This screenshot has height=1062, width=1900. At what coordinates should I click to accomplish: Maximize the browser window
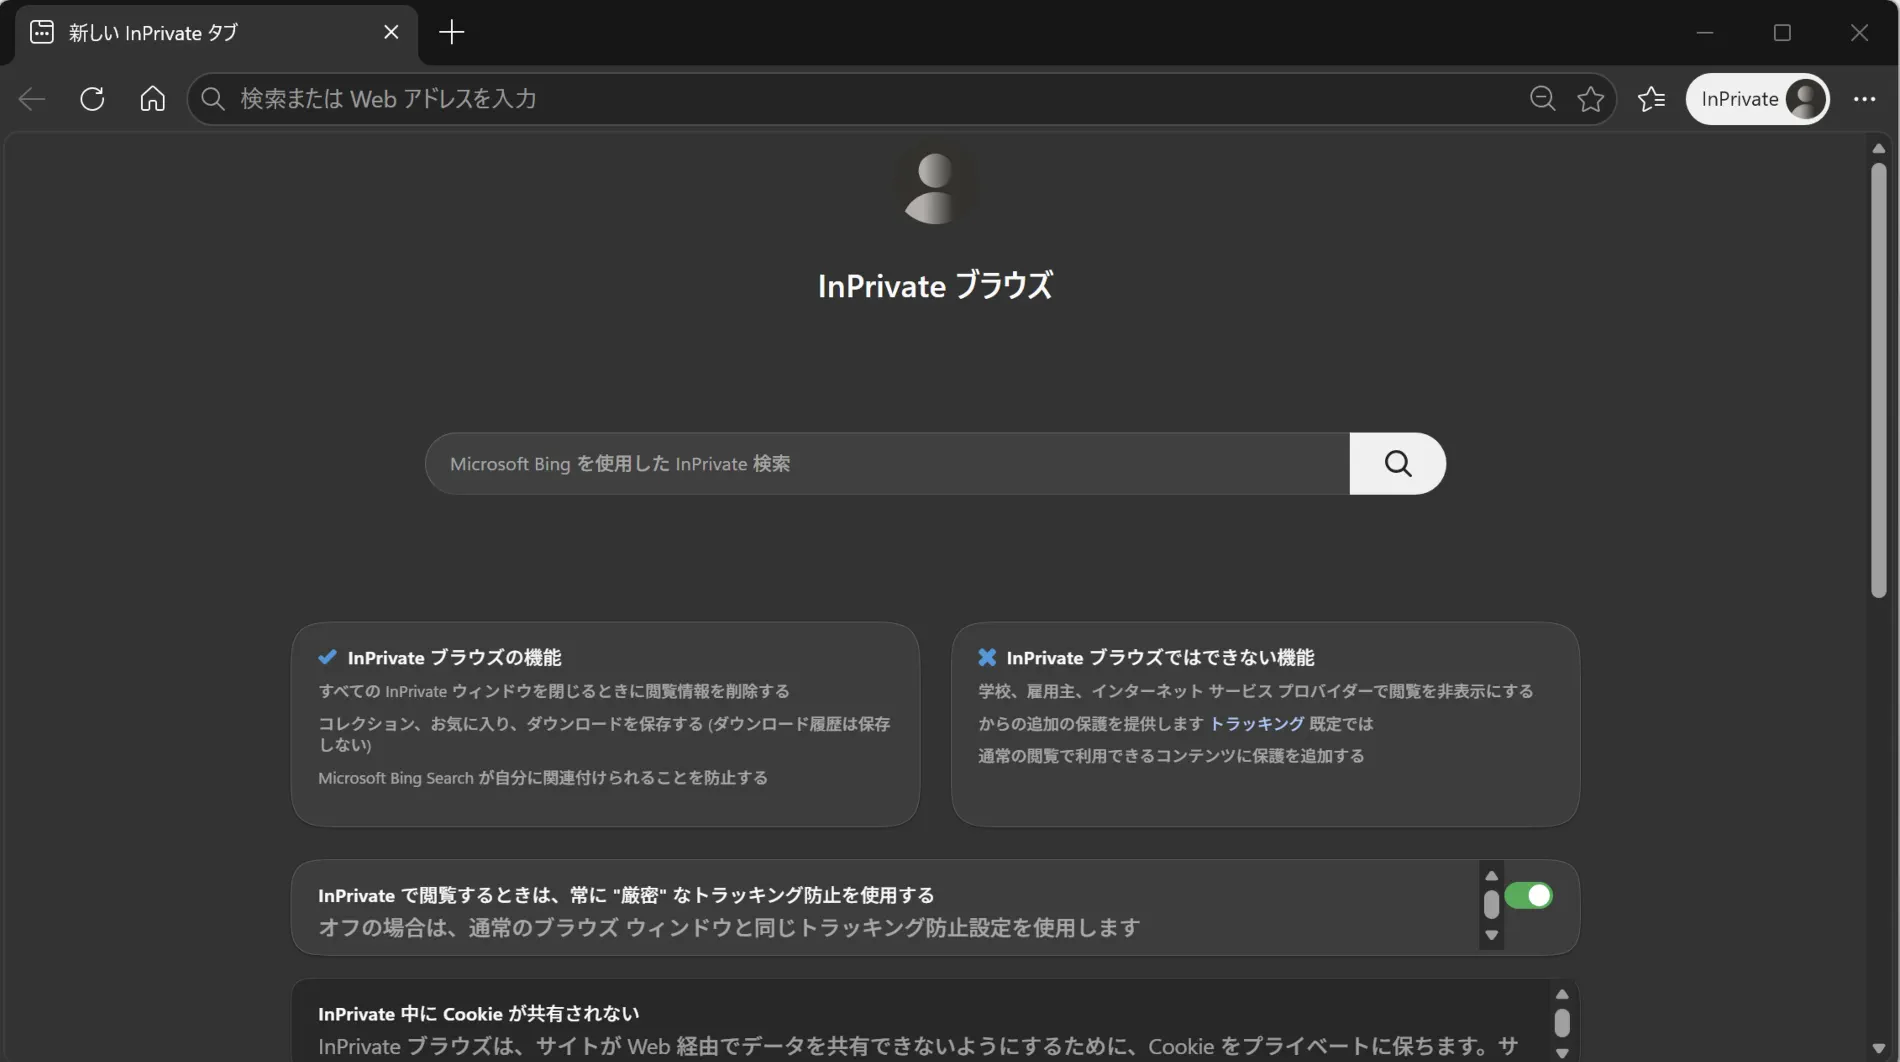(x=1781, y=32)
